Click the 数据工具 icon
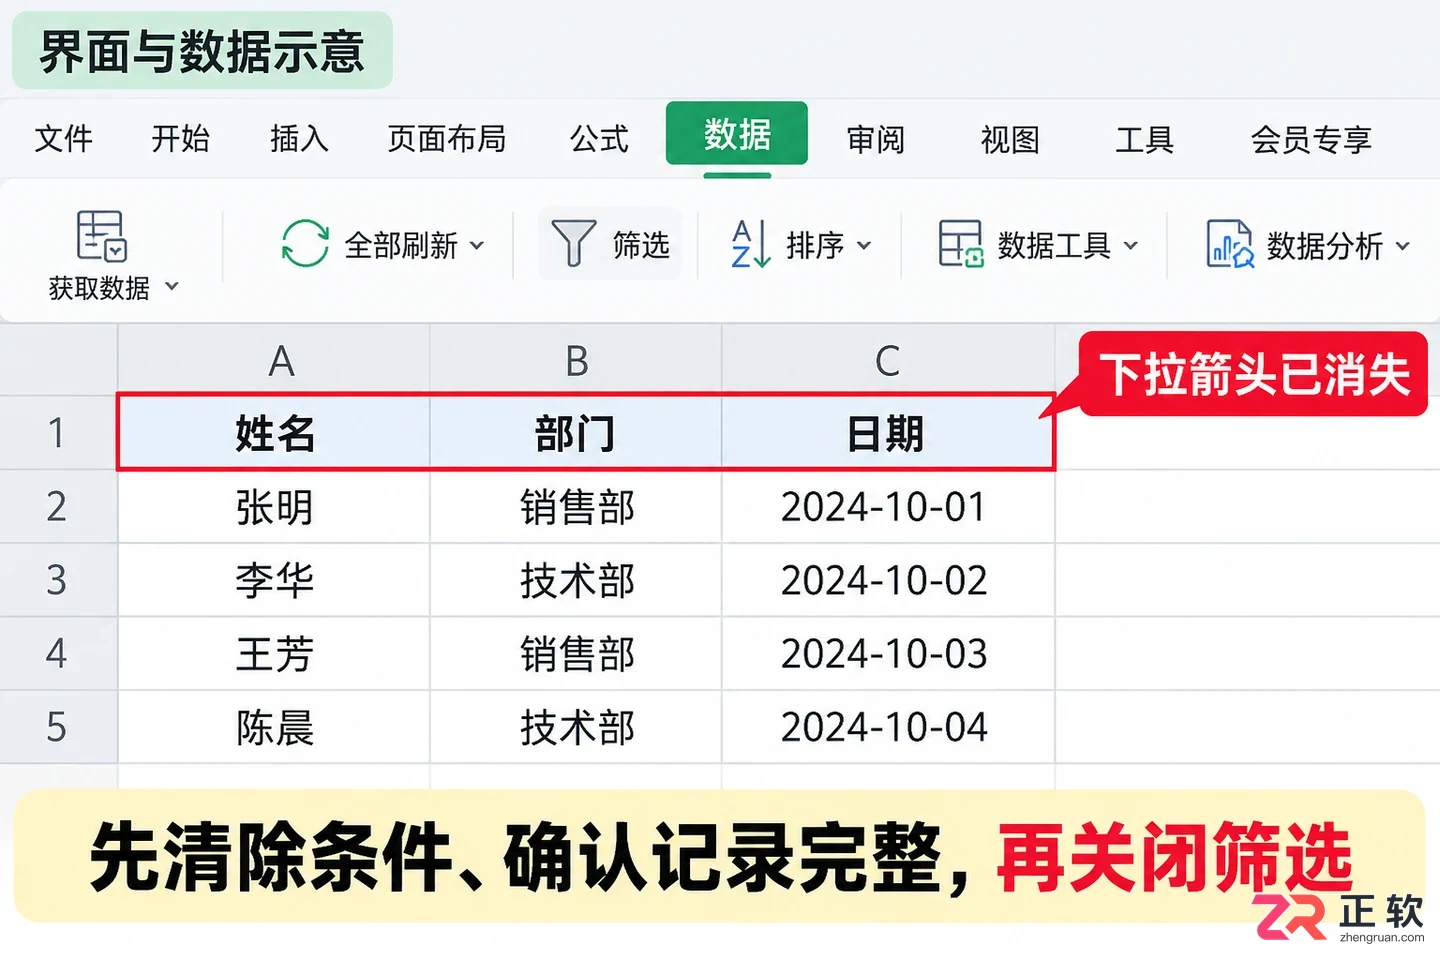This screenshot has width=1440, height=960. pyautogui.click(x=961, y=244)
